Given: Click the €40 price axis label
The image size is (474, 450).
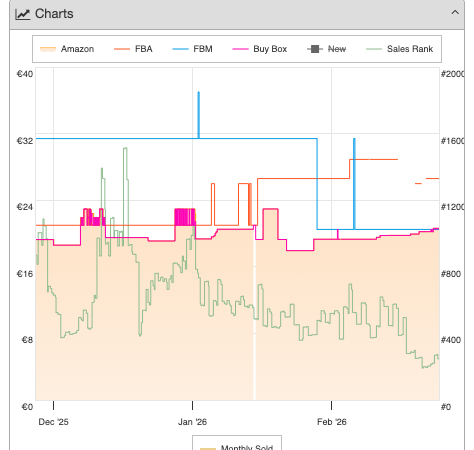Looking at the screenshot, I should [x=25, y=74].
